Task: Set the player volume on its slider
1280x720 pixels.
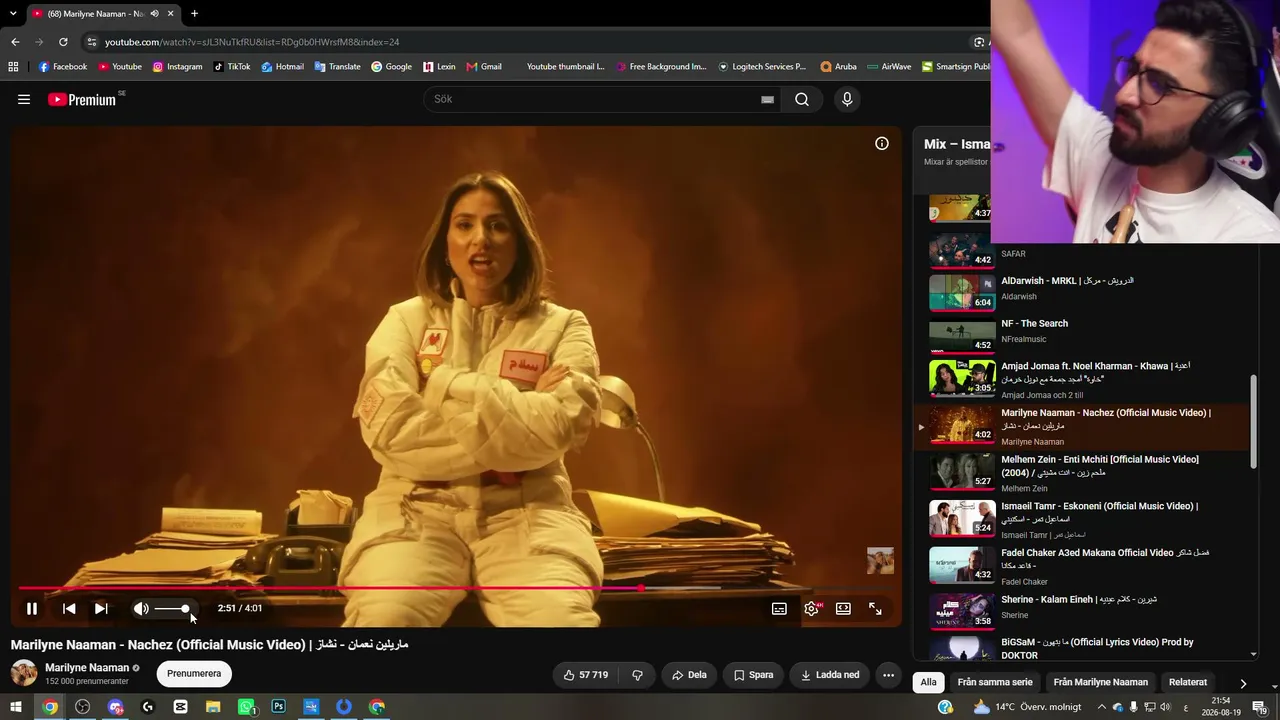Action: (x=172, y=609)
